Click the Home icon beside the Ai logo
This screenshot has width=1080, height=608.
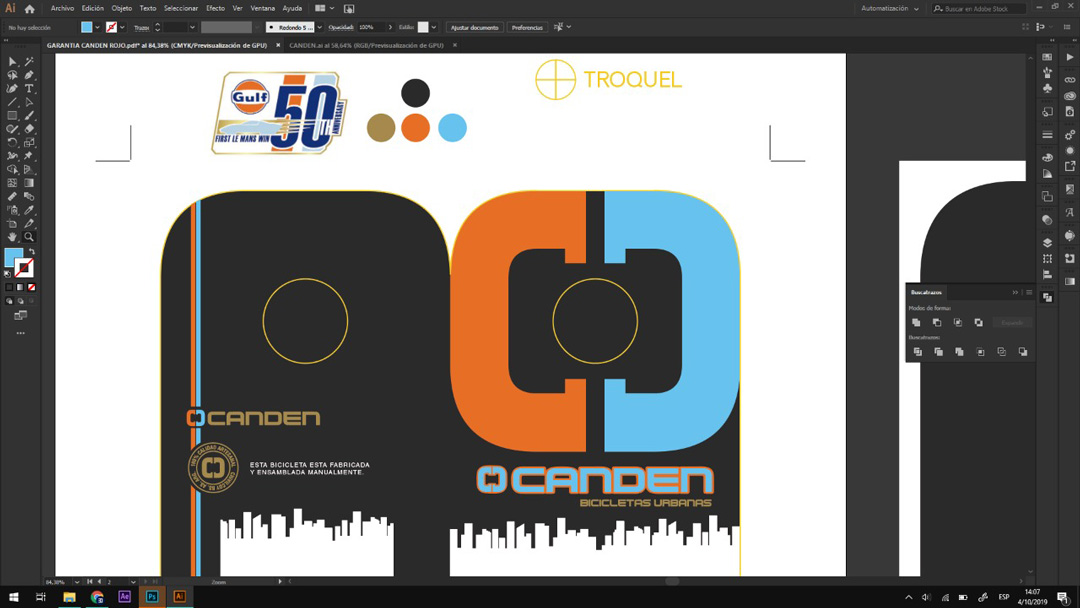pyautogui.click(x=29, y=8)
